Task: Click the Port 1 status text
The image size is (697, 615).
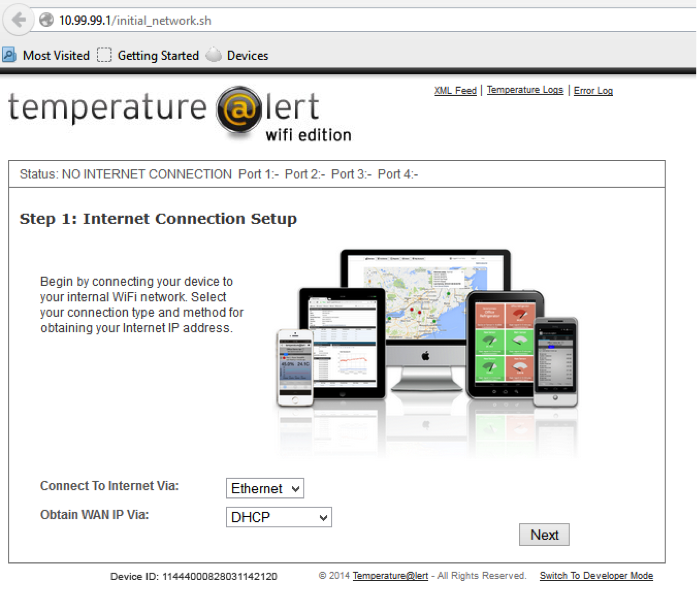Action: pos(259,174)
